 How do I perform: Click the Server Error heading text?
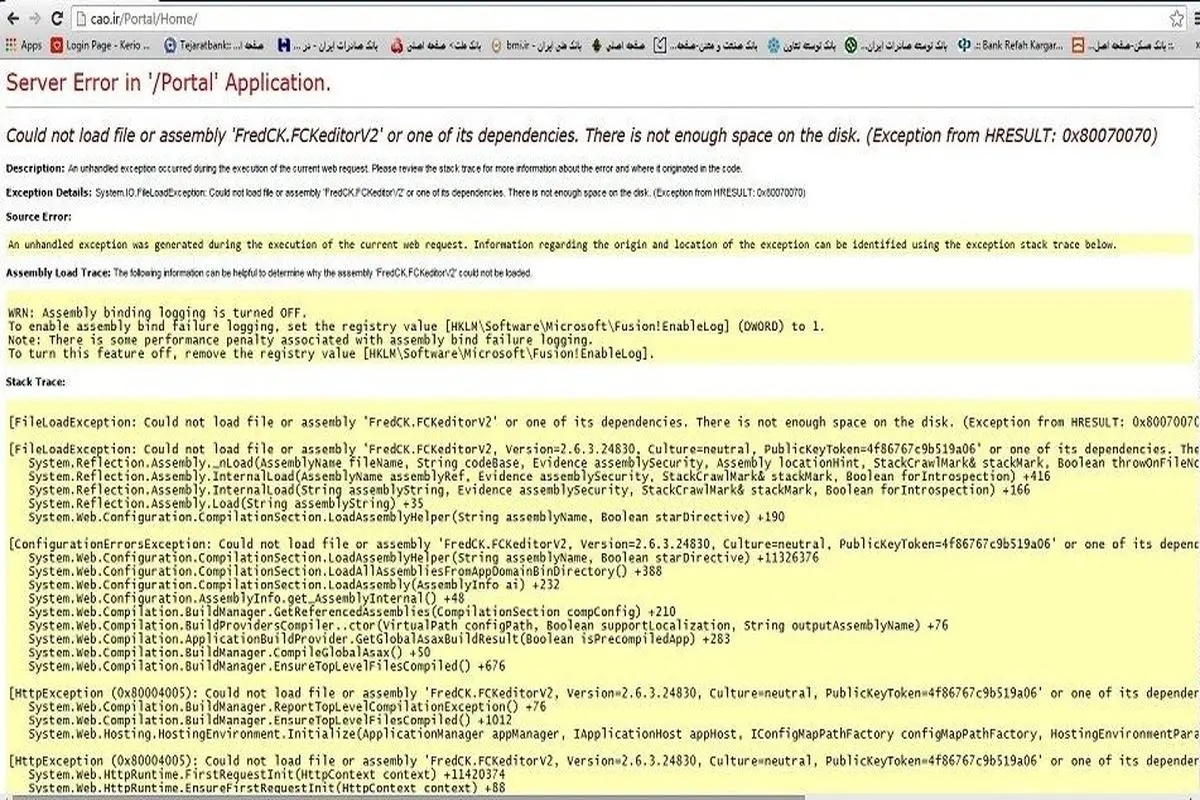(x=168, y=83)
